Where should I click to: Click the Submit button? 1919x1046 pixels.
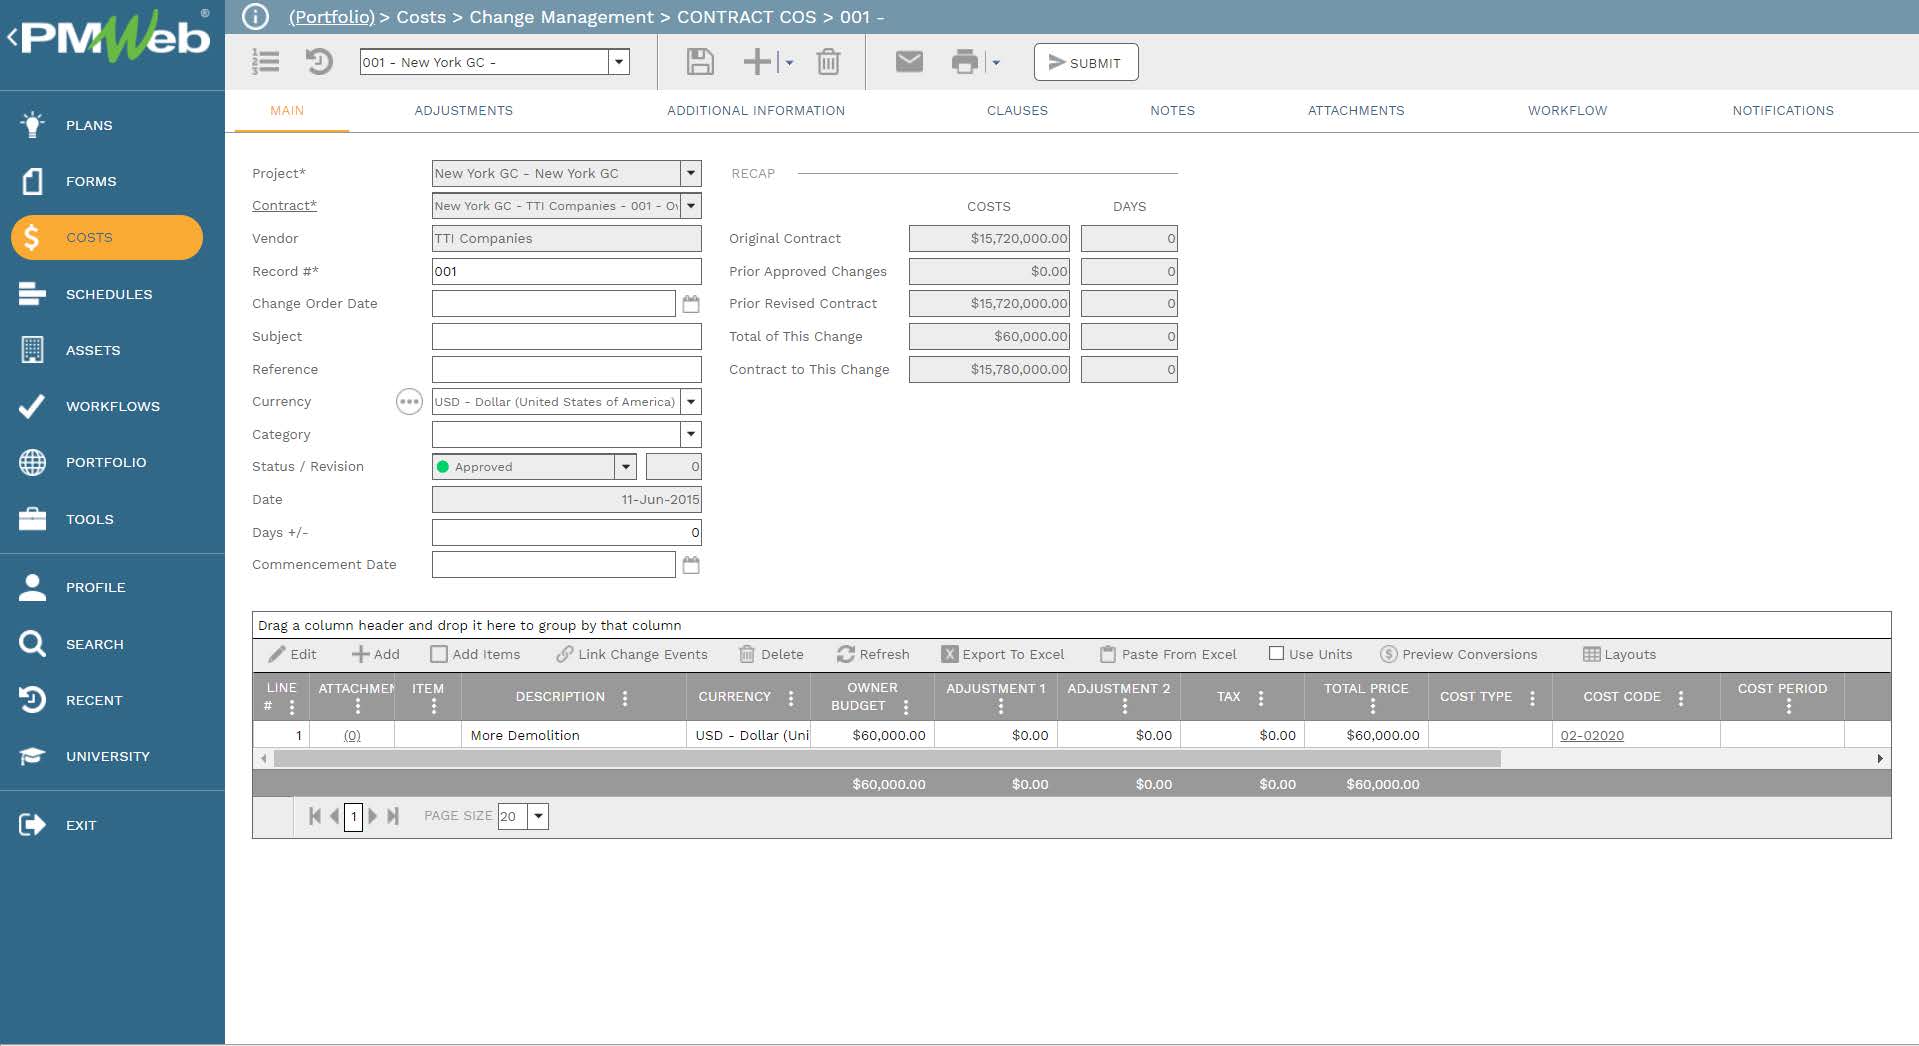(x=1086, y=62)
